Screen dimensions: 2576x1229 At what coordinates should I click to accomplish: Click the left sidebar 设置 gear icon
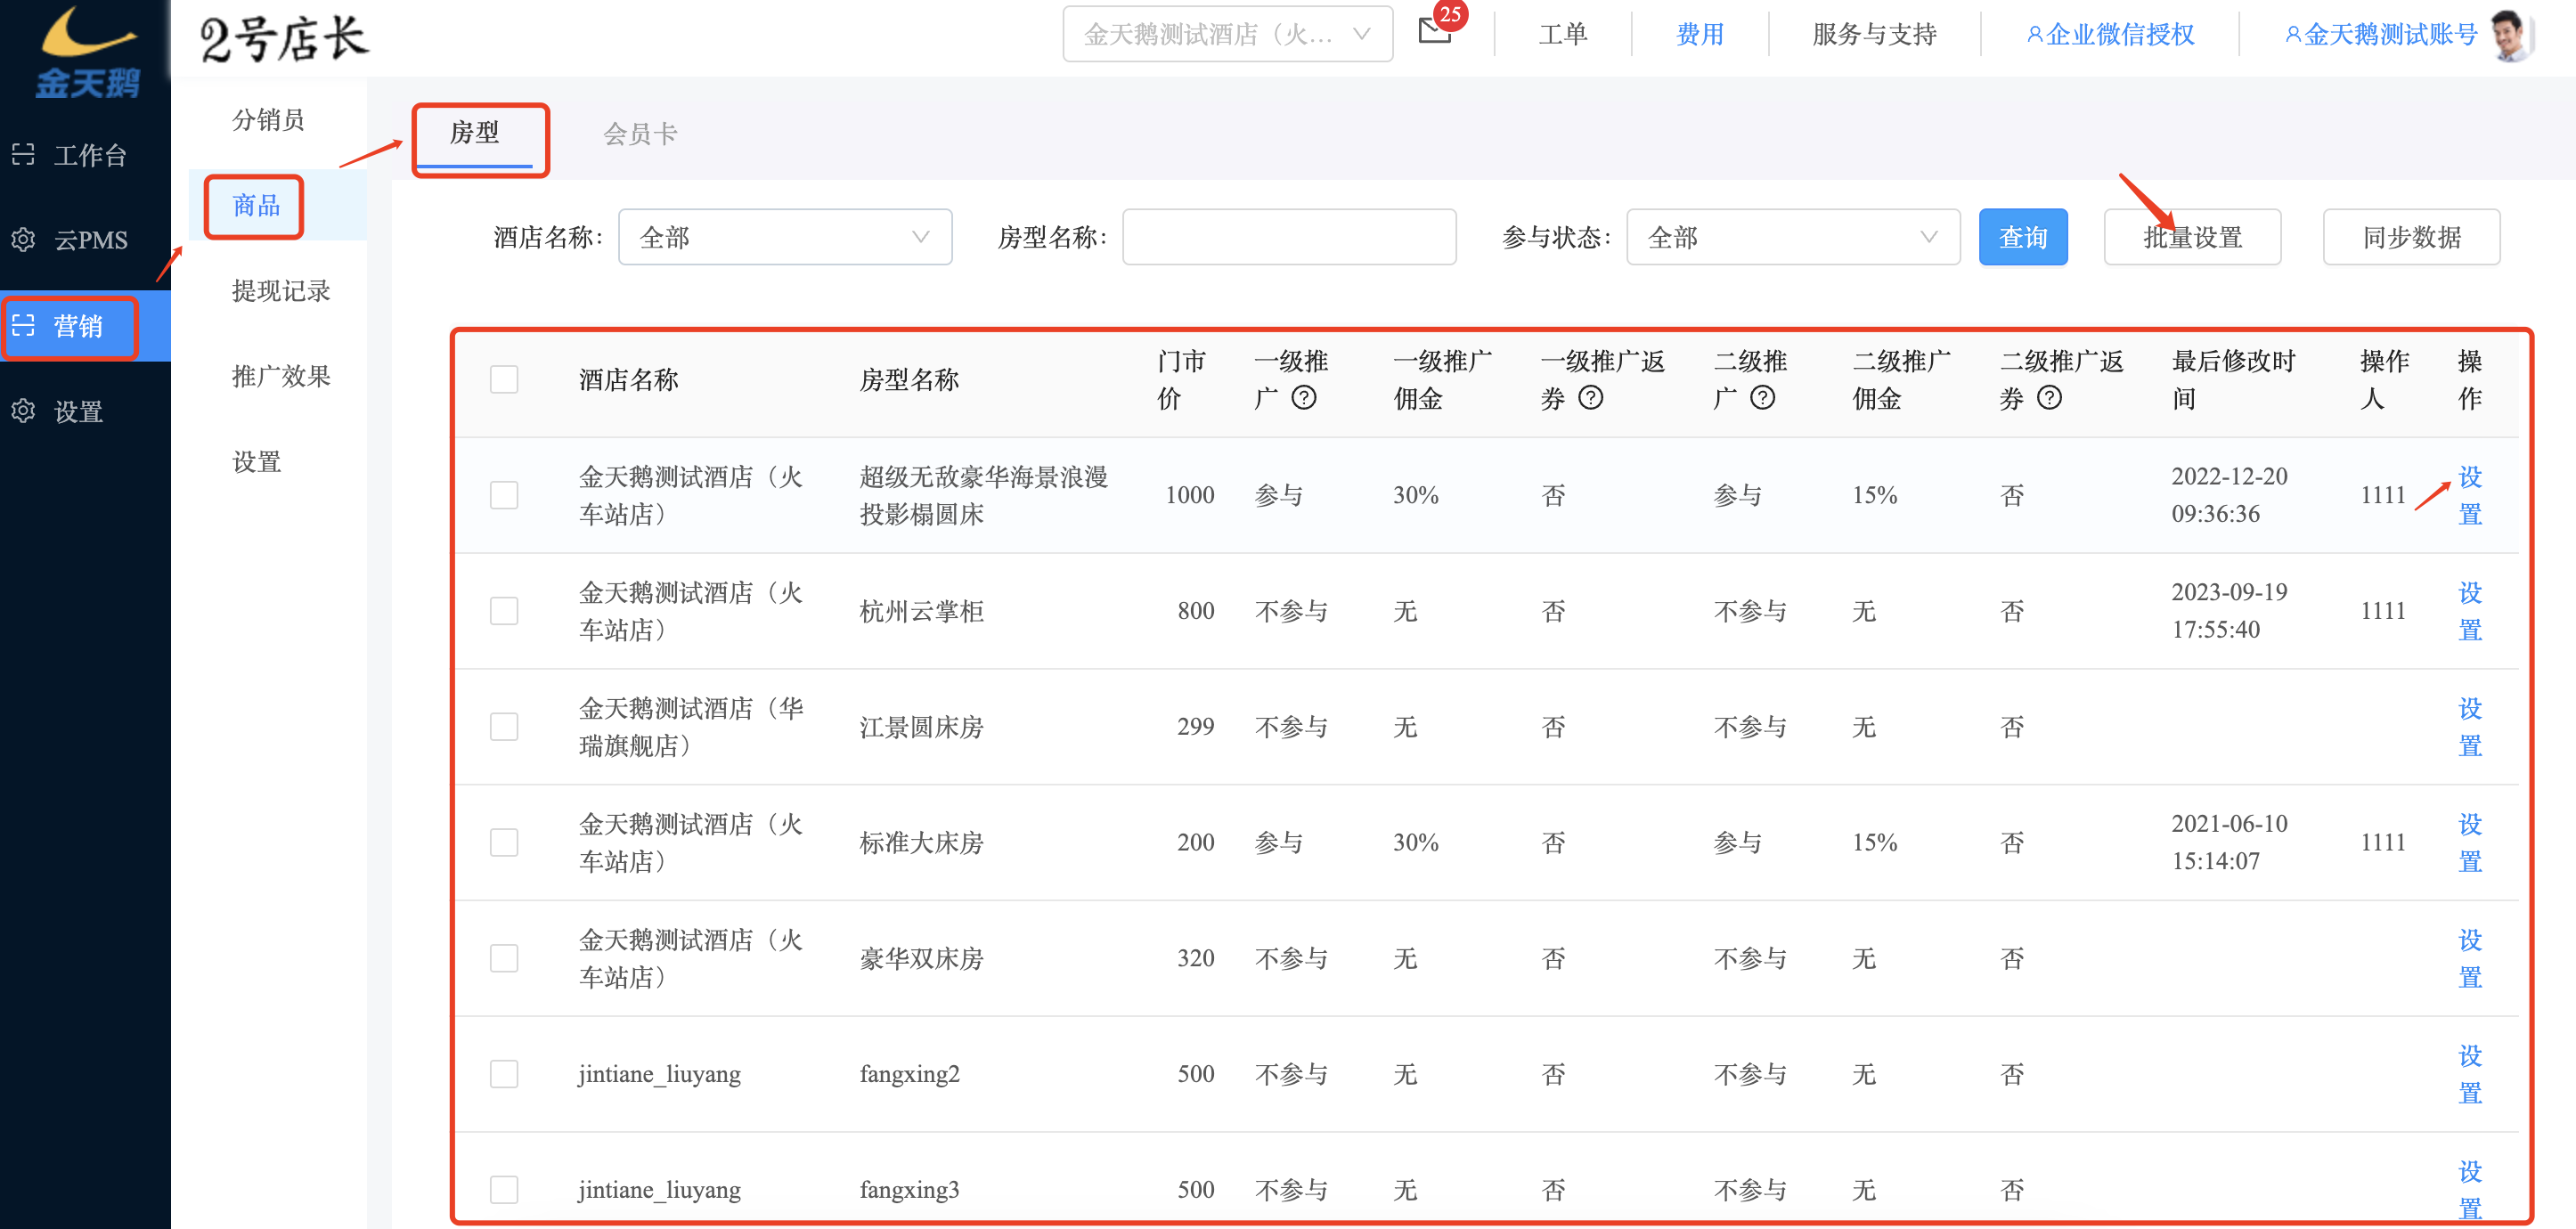23,411
